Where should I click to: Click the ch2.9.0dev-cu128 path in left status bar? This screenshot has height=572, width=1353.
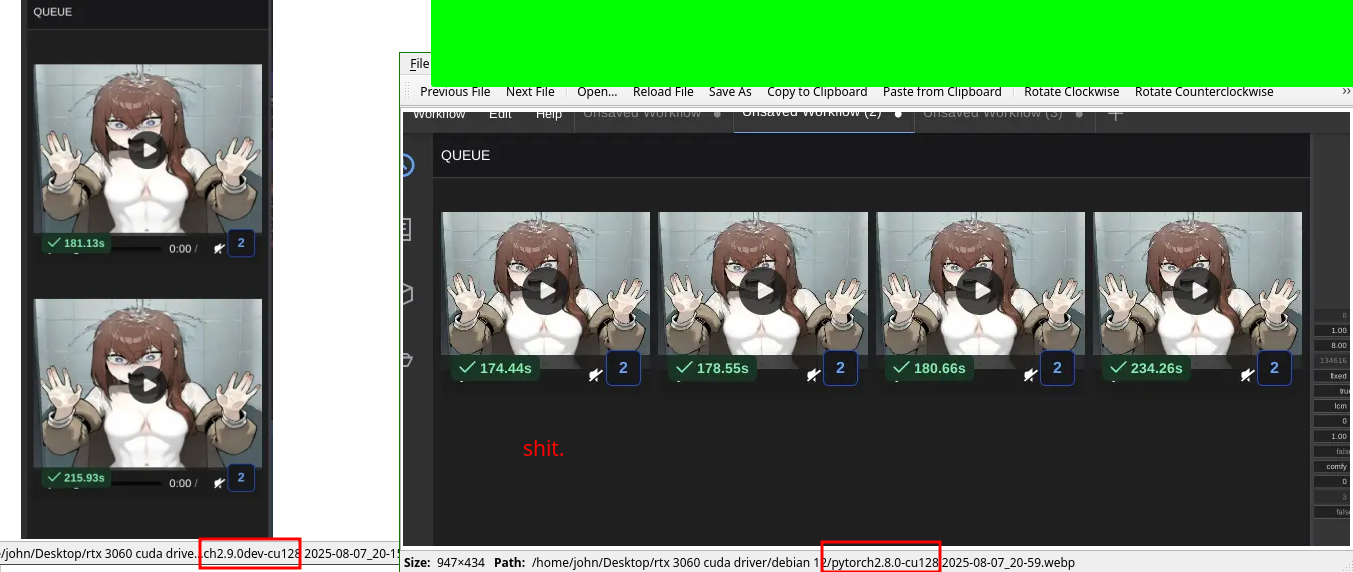251,552
